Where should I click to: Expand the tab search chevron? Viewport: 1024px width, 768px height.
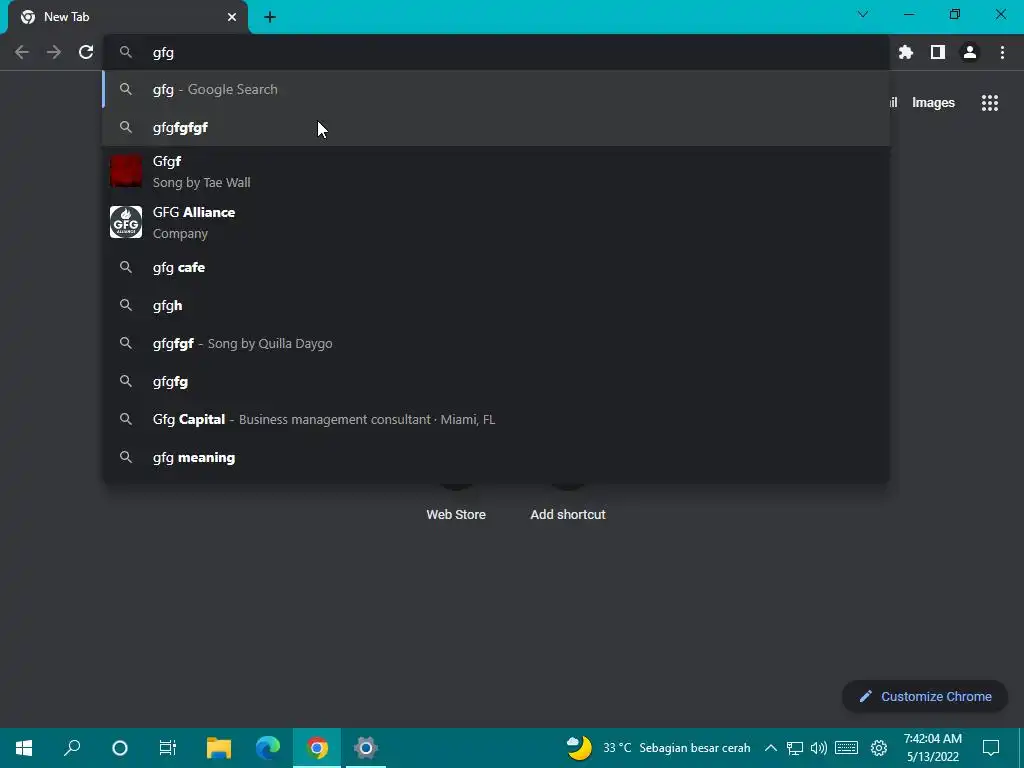863,14
